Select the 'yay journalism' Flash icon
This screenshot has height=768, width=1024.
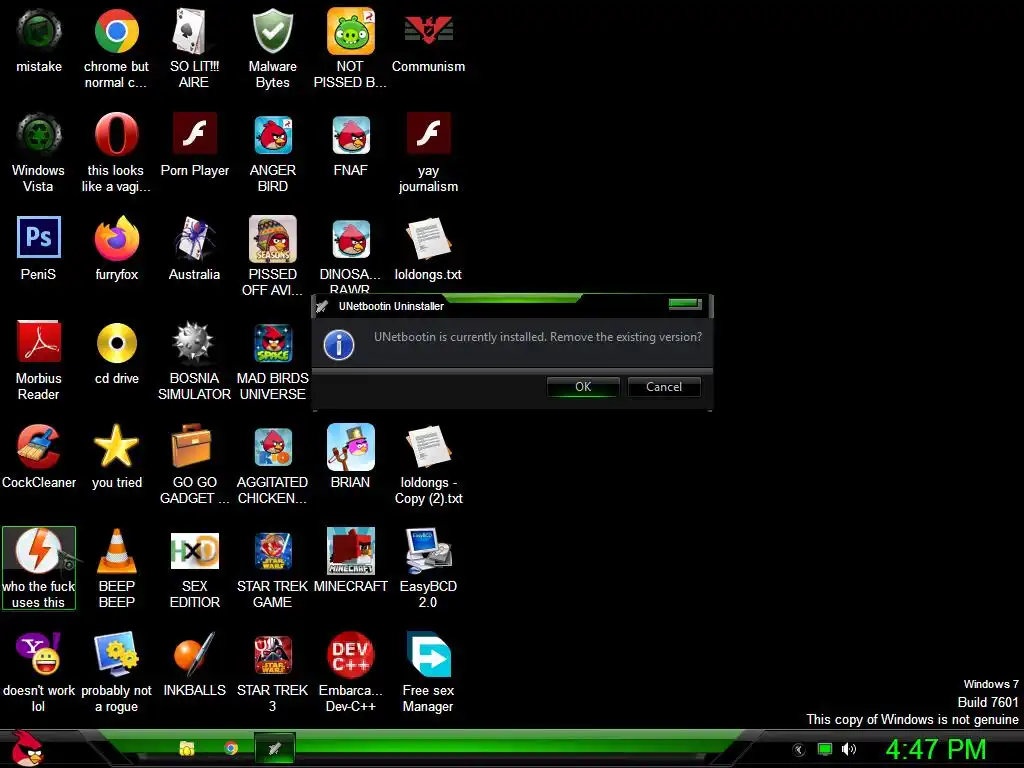tap(428, 135)
